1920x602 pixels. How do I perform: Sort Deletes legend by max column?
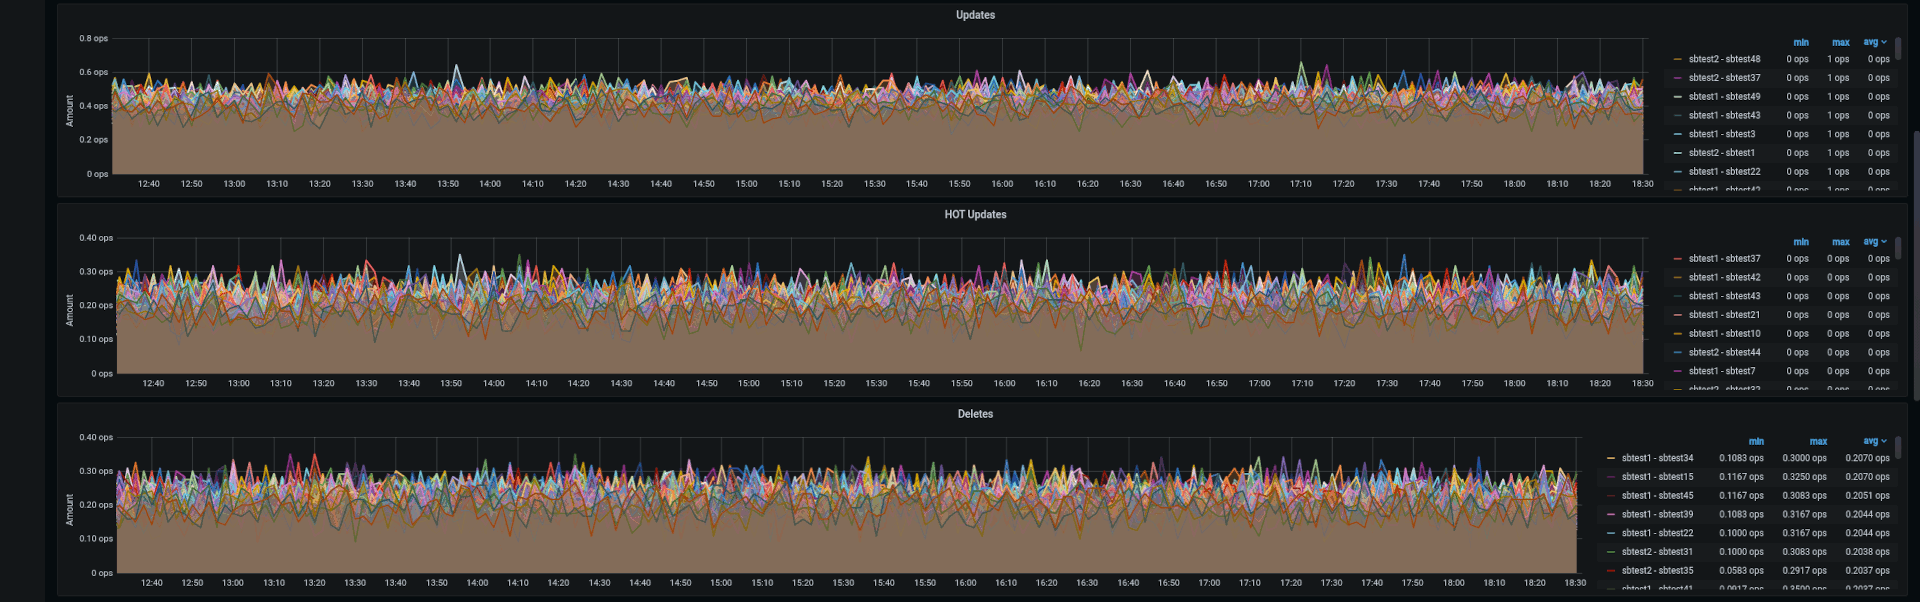[x=1818, y=442]
